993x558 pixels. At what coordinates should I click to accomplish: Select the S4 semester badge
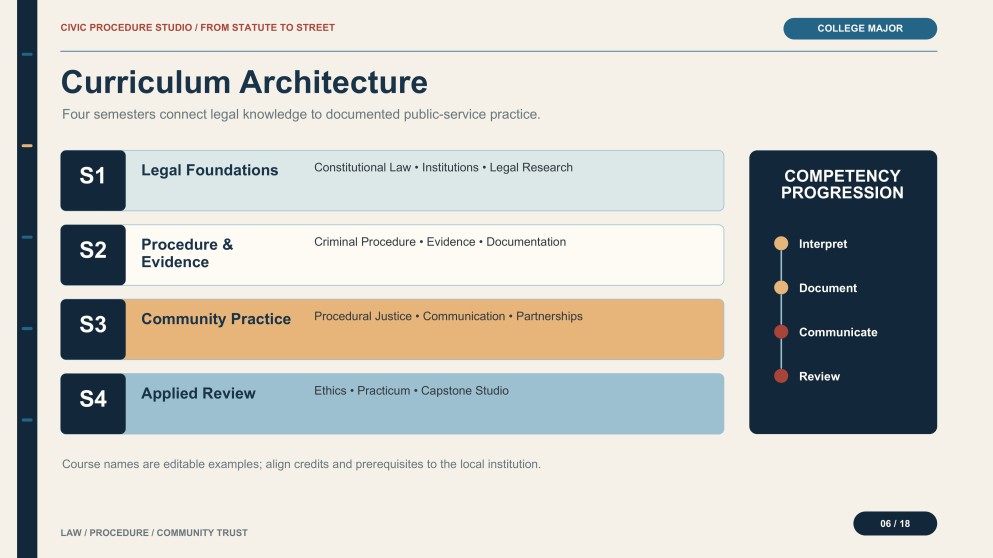(93, 403)
